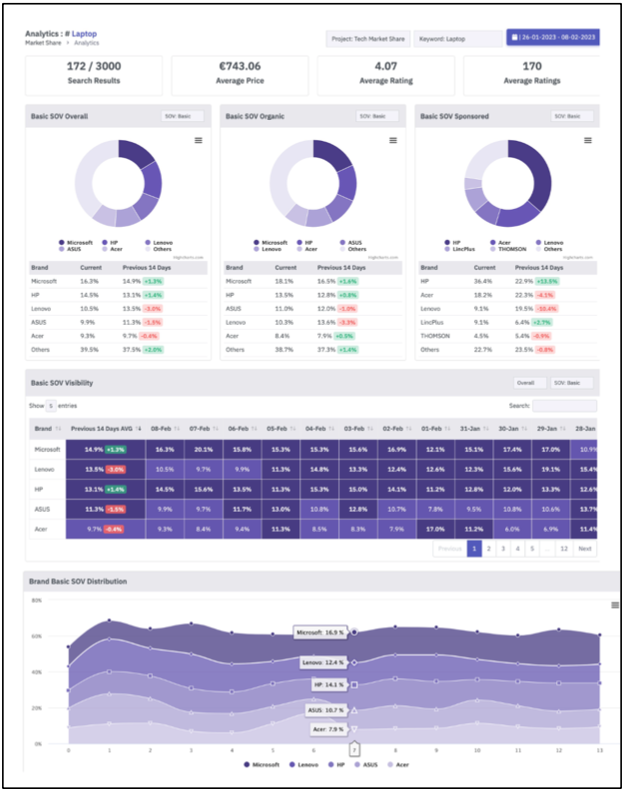
Task: Click Lenovo 19.1% cell for 29-Jan
Action: [551, 469]
